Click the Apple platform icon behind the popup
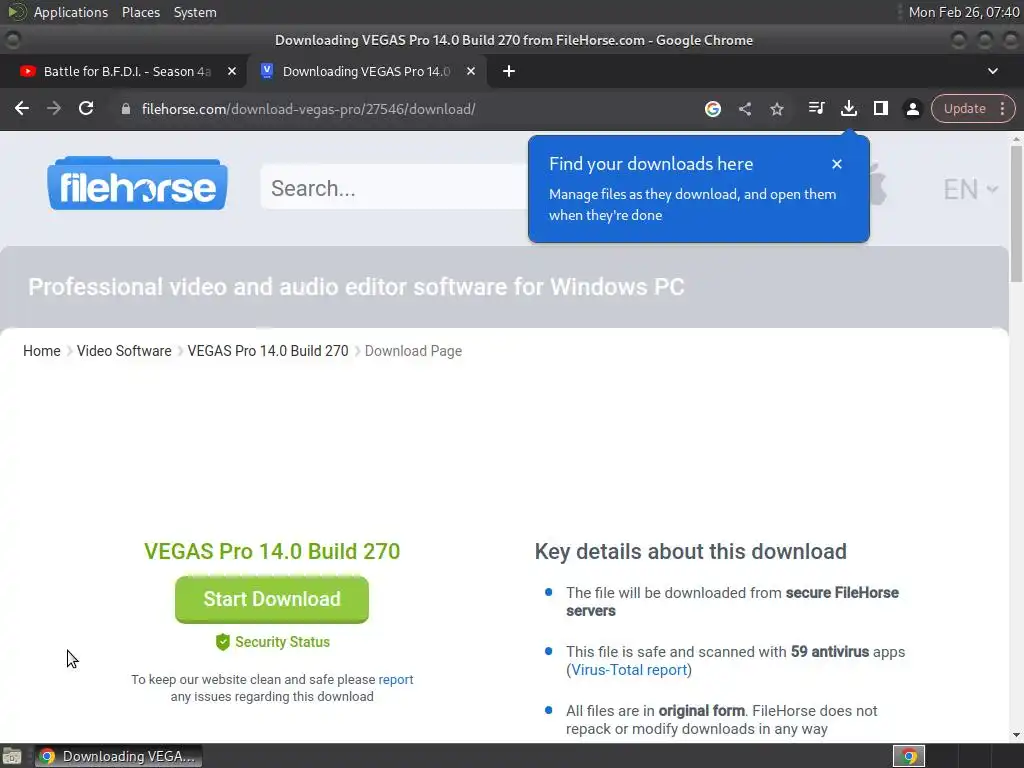Screen dimensions: 1024x768 coord(878,184)
